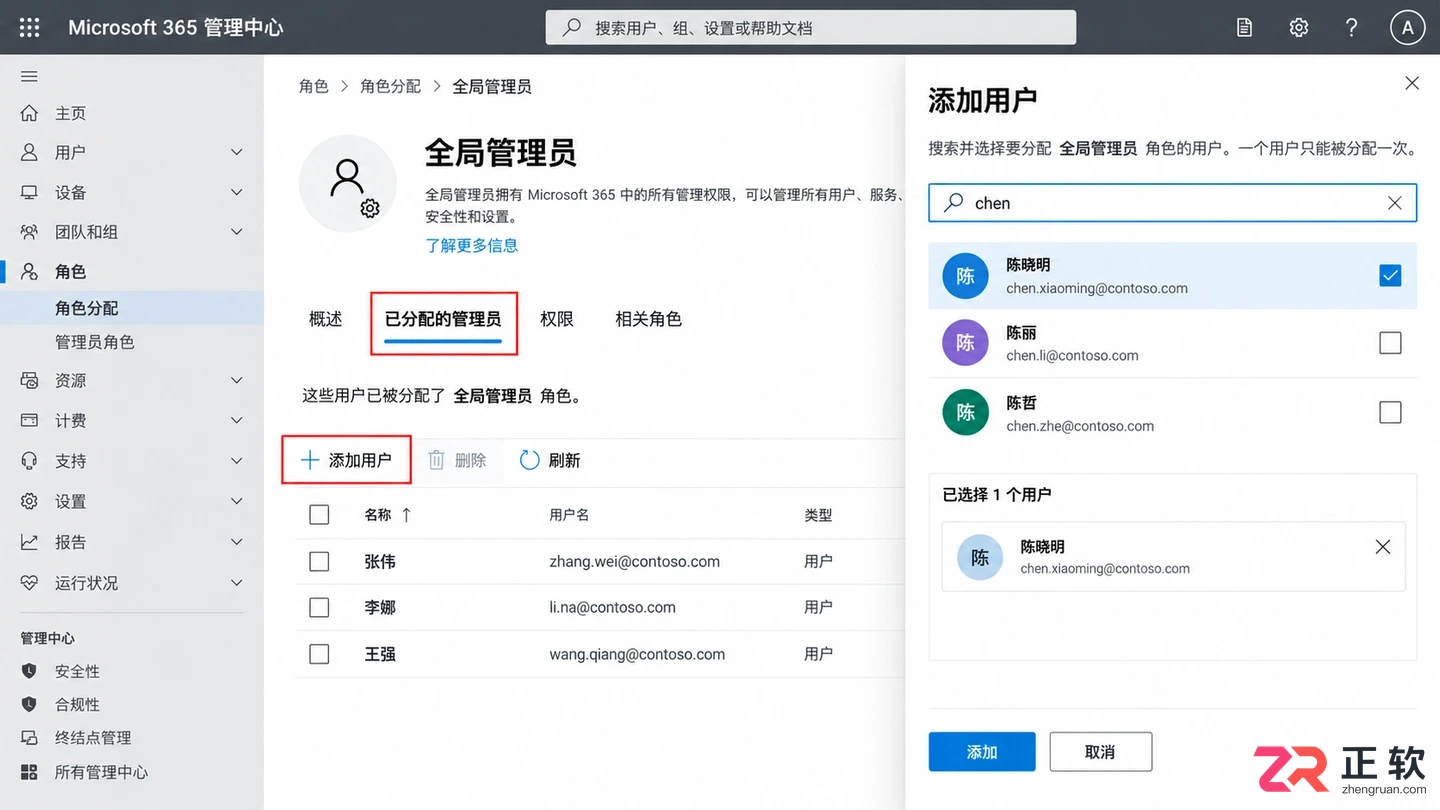
Task: Open the account avatar A
Action: coord(1408,28)
